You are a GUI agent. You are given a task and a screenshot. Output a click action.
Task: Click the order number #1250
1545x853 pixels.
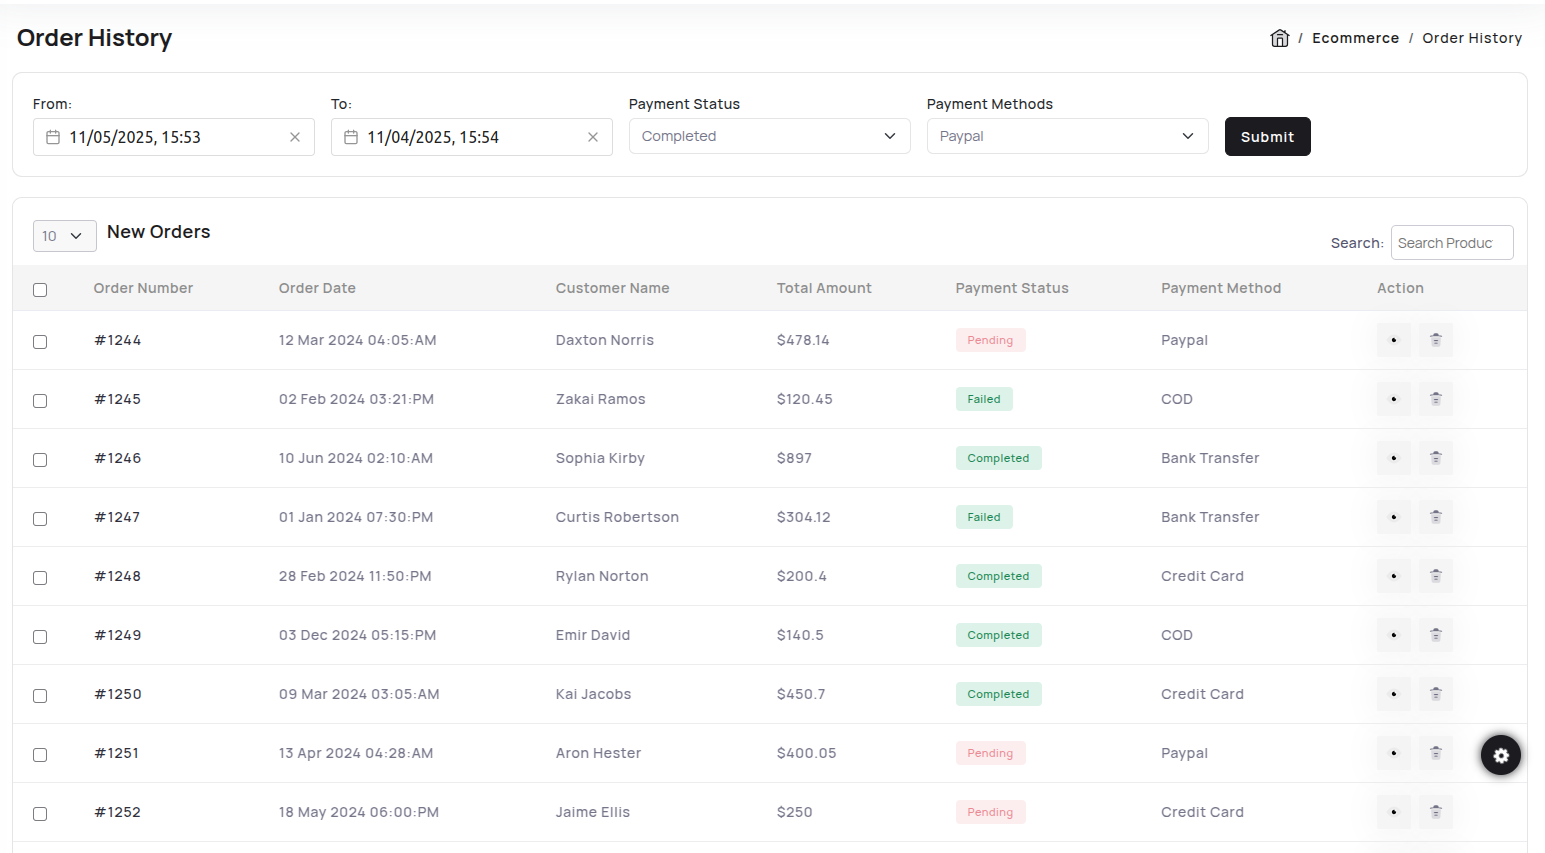tap(118, 694)
